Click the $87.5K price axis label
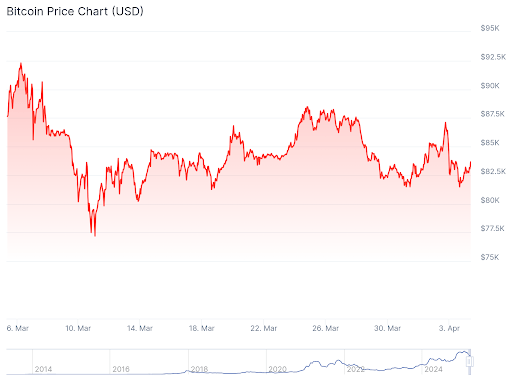 (x=493, y=114)
